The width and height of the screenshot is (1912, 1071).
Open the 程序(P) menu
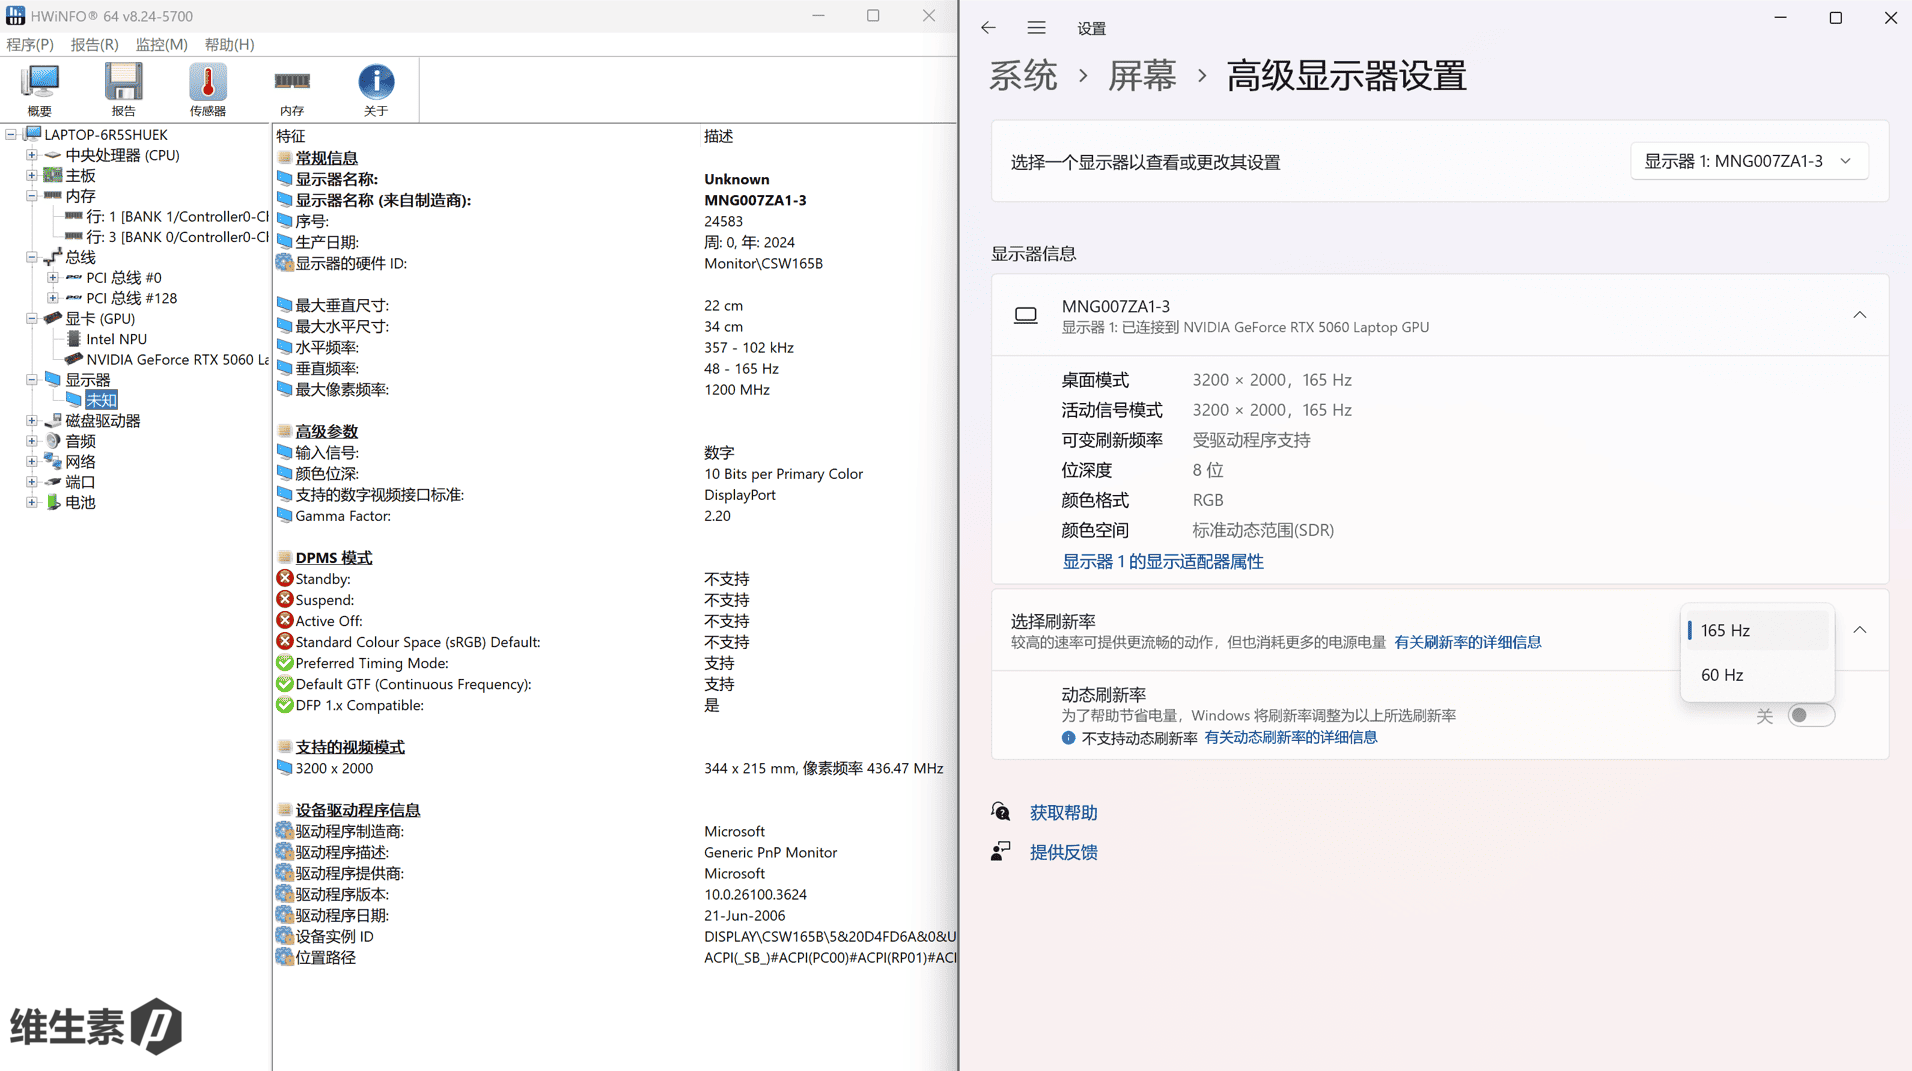[30, 44]
